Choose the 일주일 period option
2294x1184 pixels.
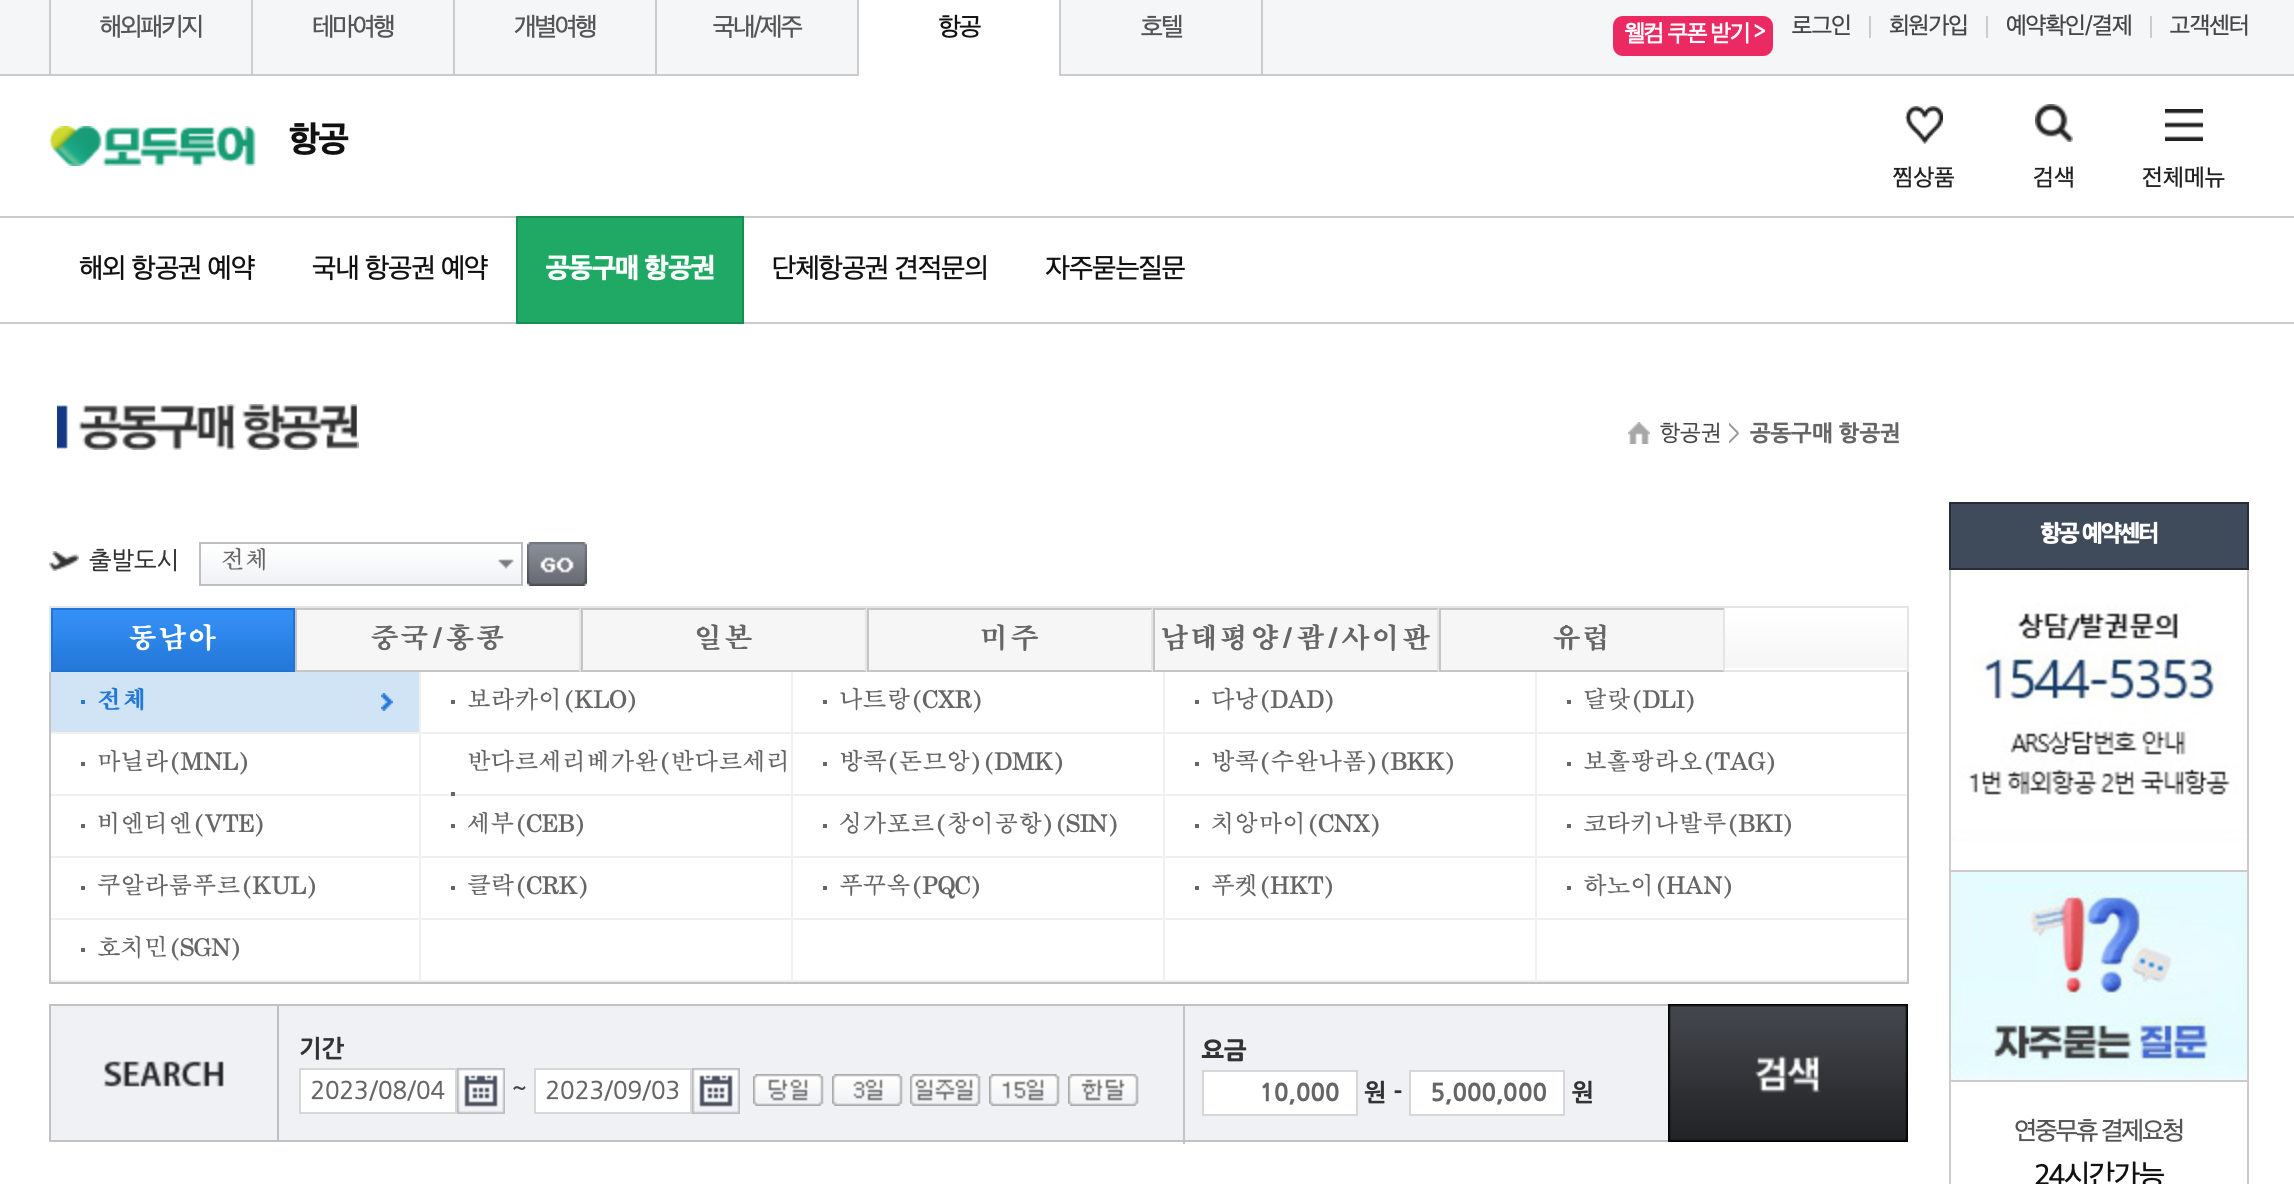click(x=944, y=1090)
